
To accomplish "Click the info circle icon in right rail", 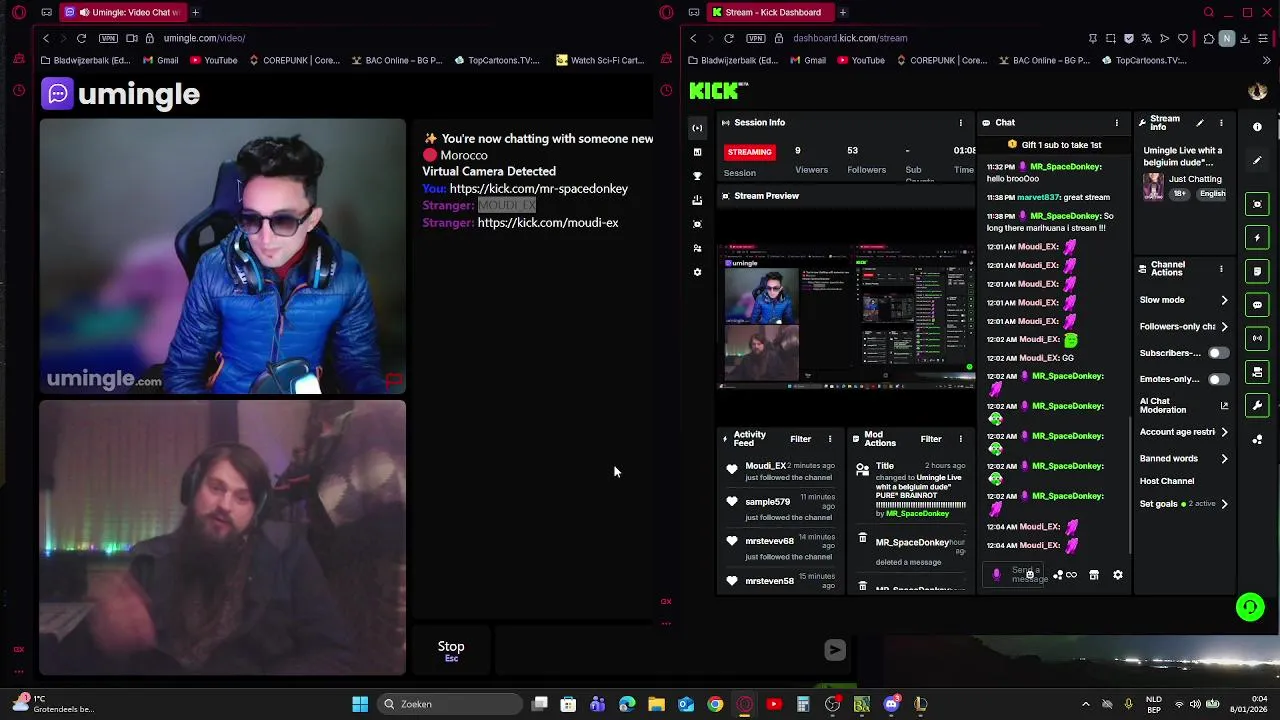I will pyautogui.click(x=1257, y=128).
